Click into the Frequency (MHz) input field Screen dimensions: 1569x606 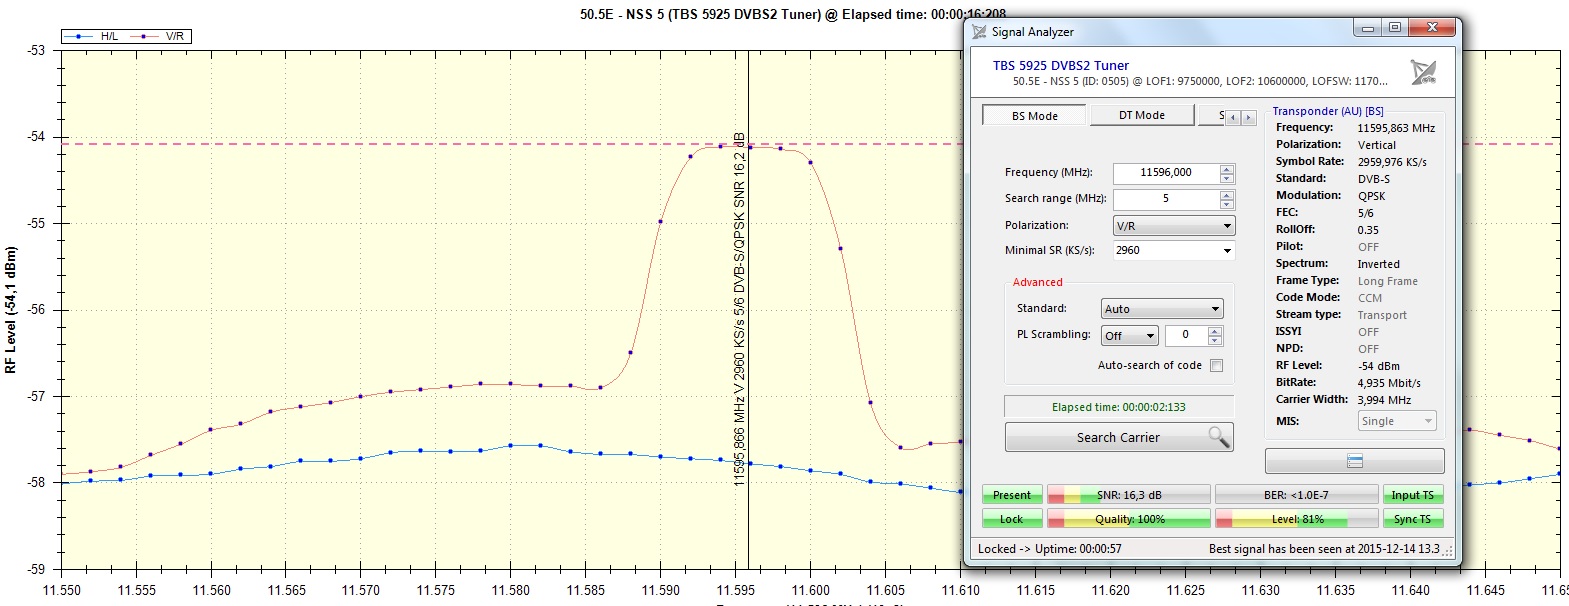coord(1165,173)
